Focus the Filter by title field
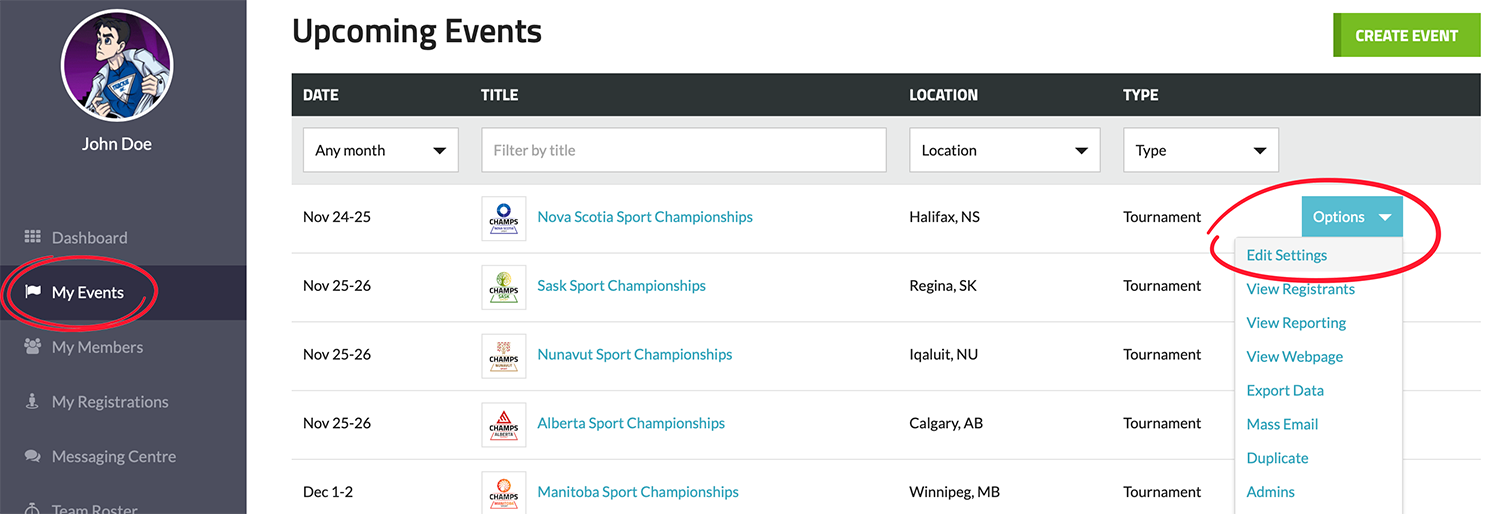Screen dimensions: 1500x514 683,150
